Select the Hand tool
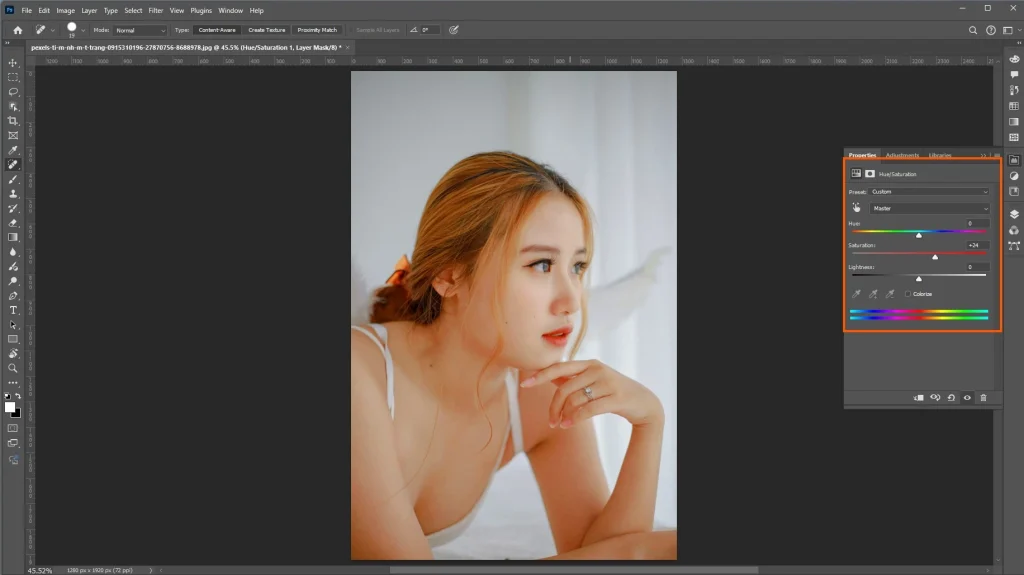Viewport: 1024px width, 575px height. point(13,353)
